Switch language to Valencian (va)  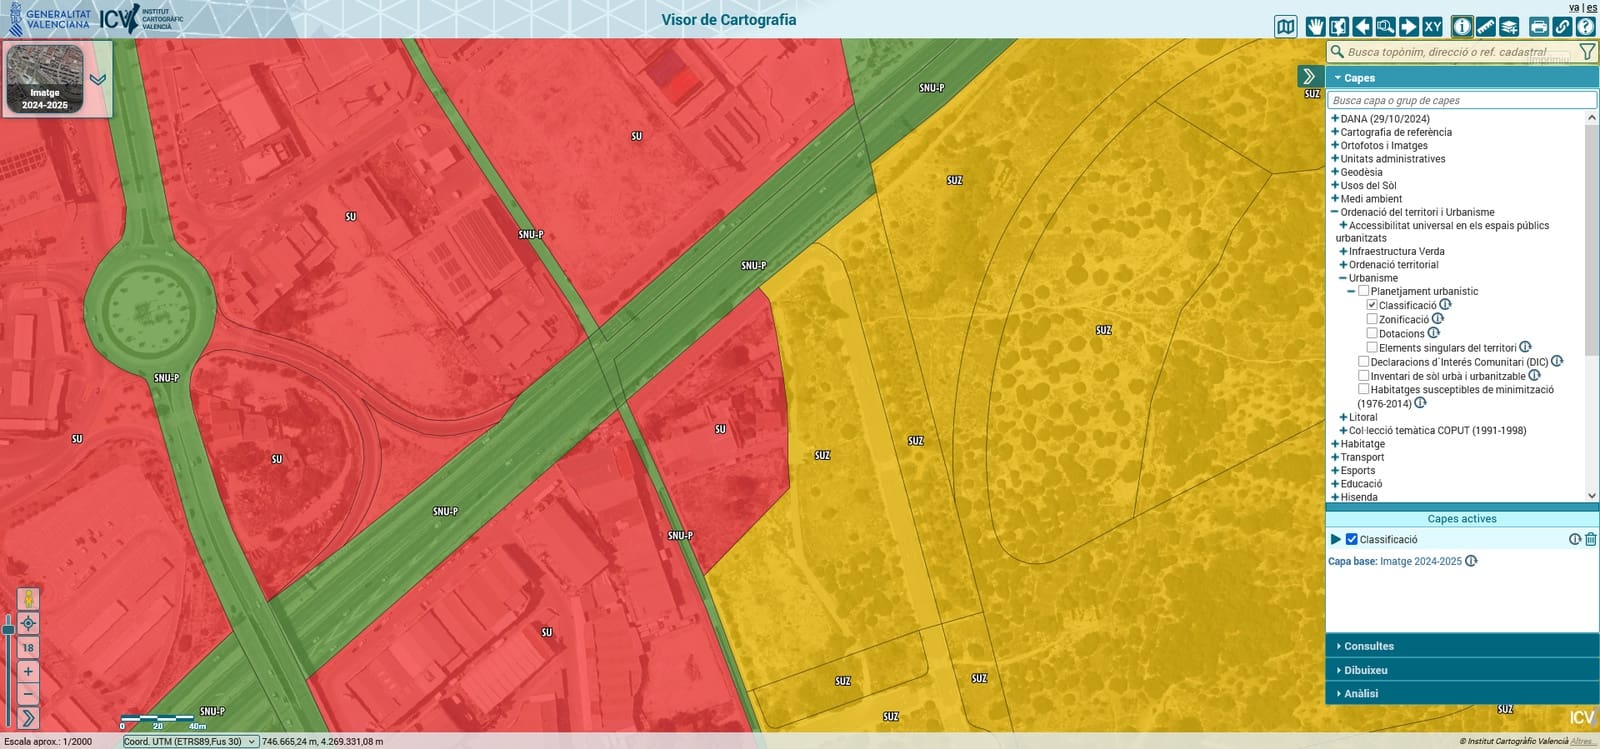click(x=1574, y=7)
